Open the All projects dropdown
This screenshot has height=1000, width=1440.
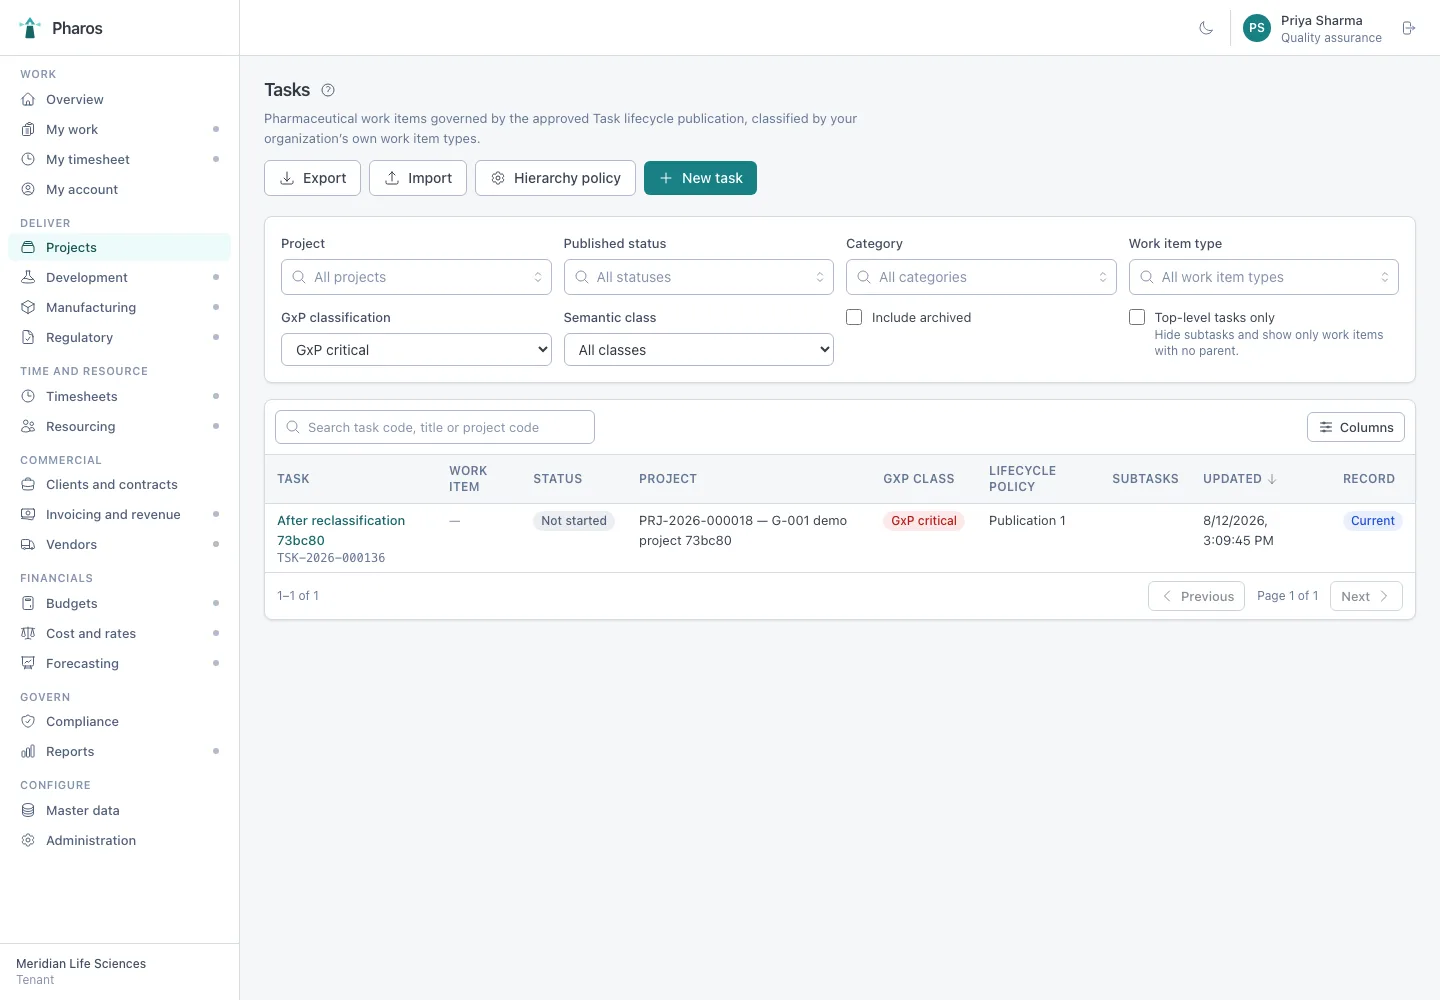[416, 277]
